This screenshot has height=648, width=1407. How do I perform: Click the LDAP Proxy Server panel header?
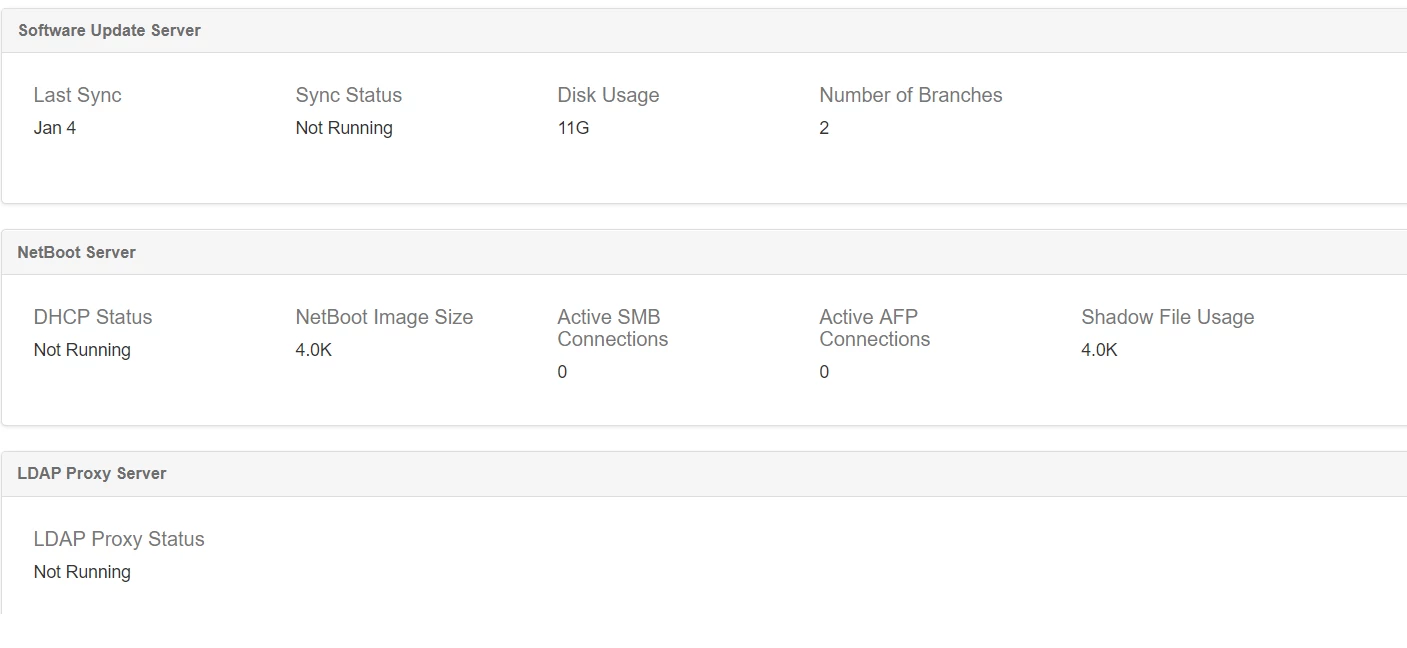pyautogui.click(x=91, y=474)
